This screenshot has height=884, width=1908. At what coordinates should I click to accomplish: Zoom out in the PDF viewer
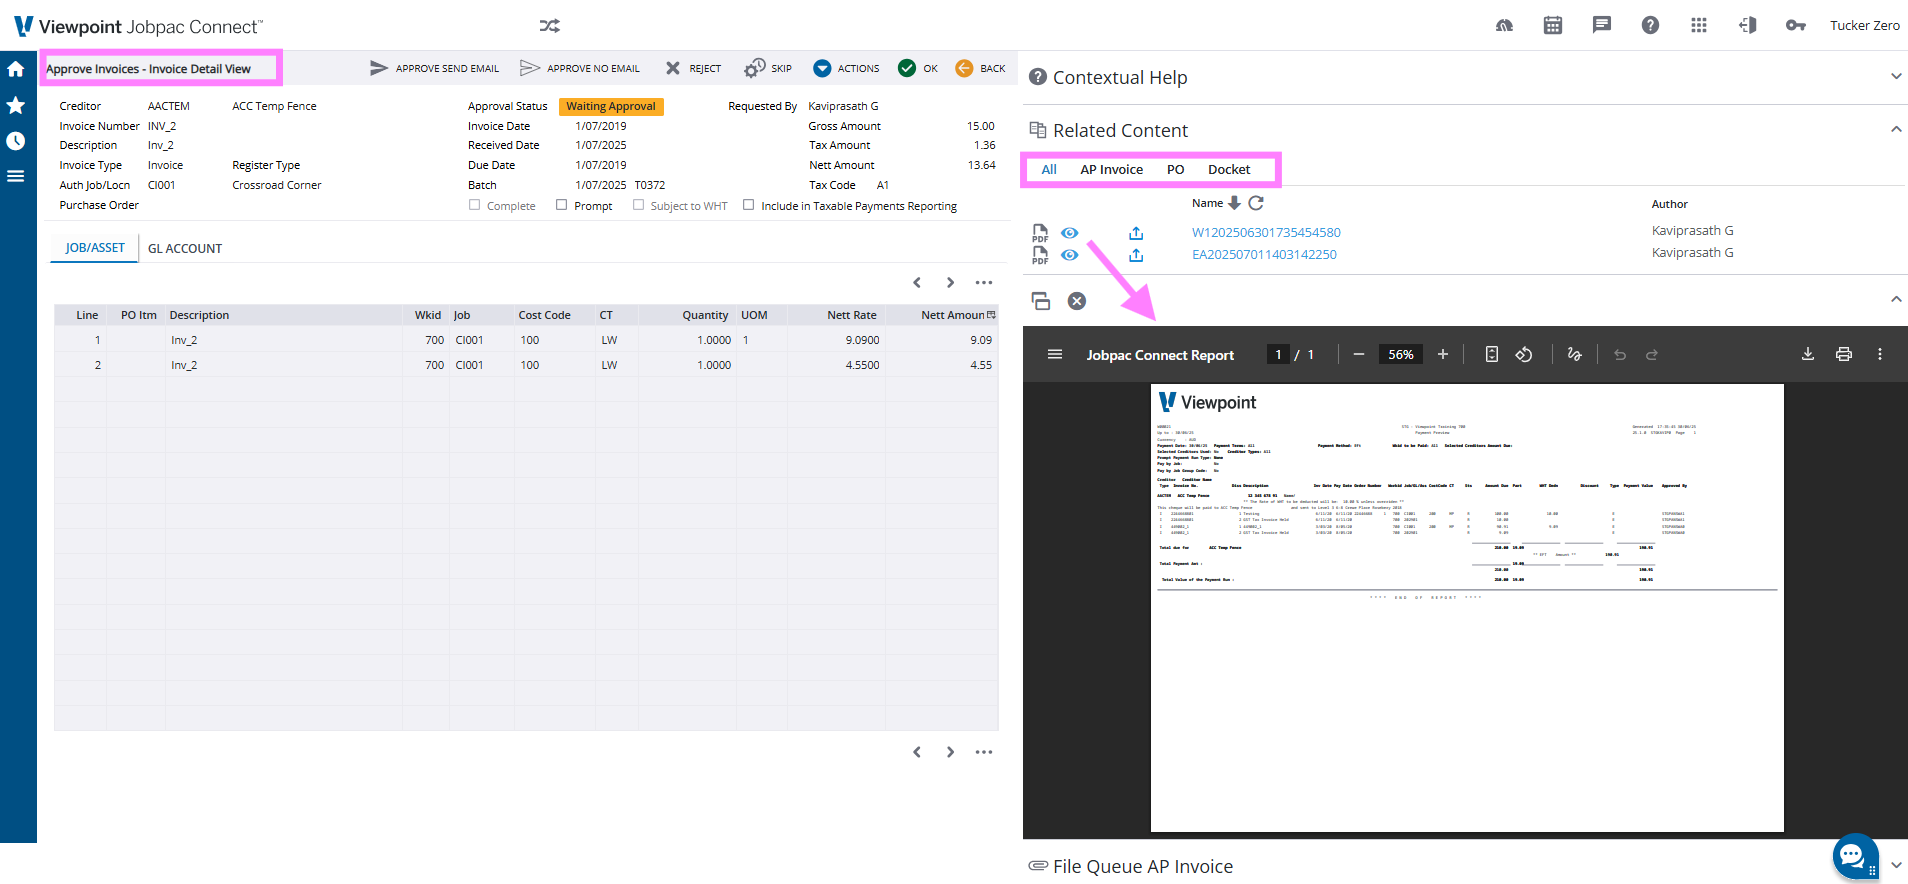pyautogui.click(x=1359, y=354)
